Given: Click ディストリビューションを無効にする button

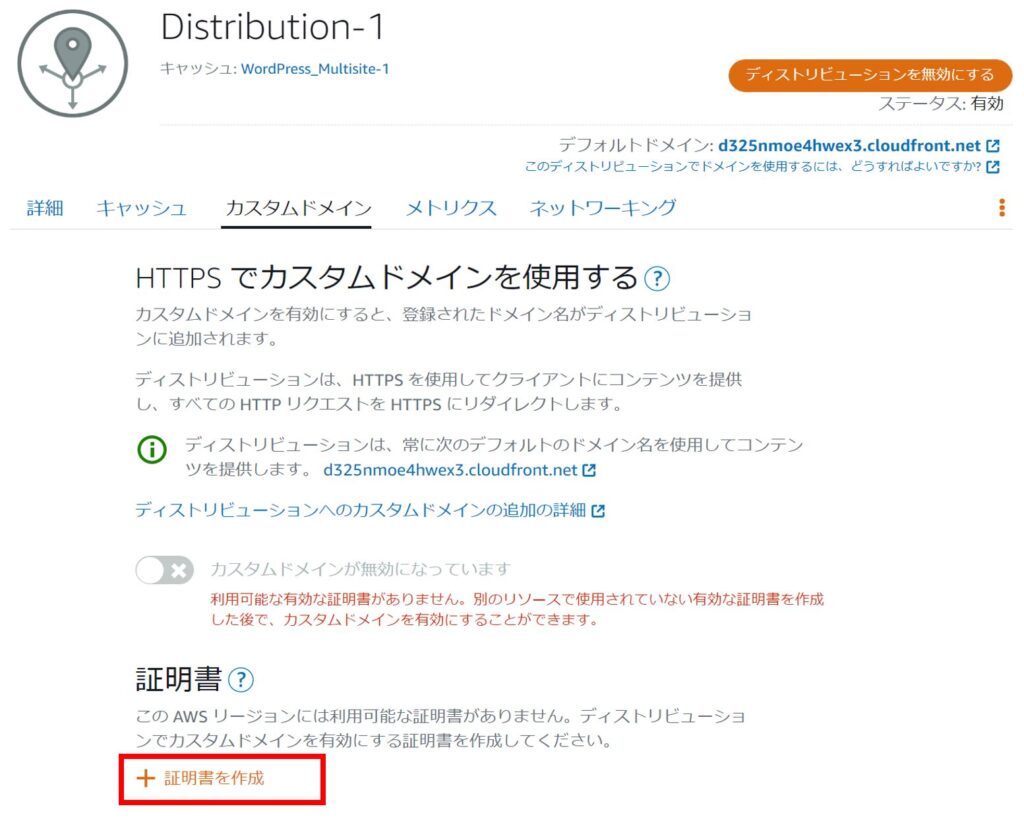Looking at the screenshot, I should (x=870, y=75).
